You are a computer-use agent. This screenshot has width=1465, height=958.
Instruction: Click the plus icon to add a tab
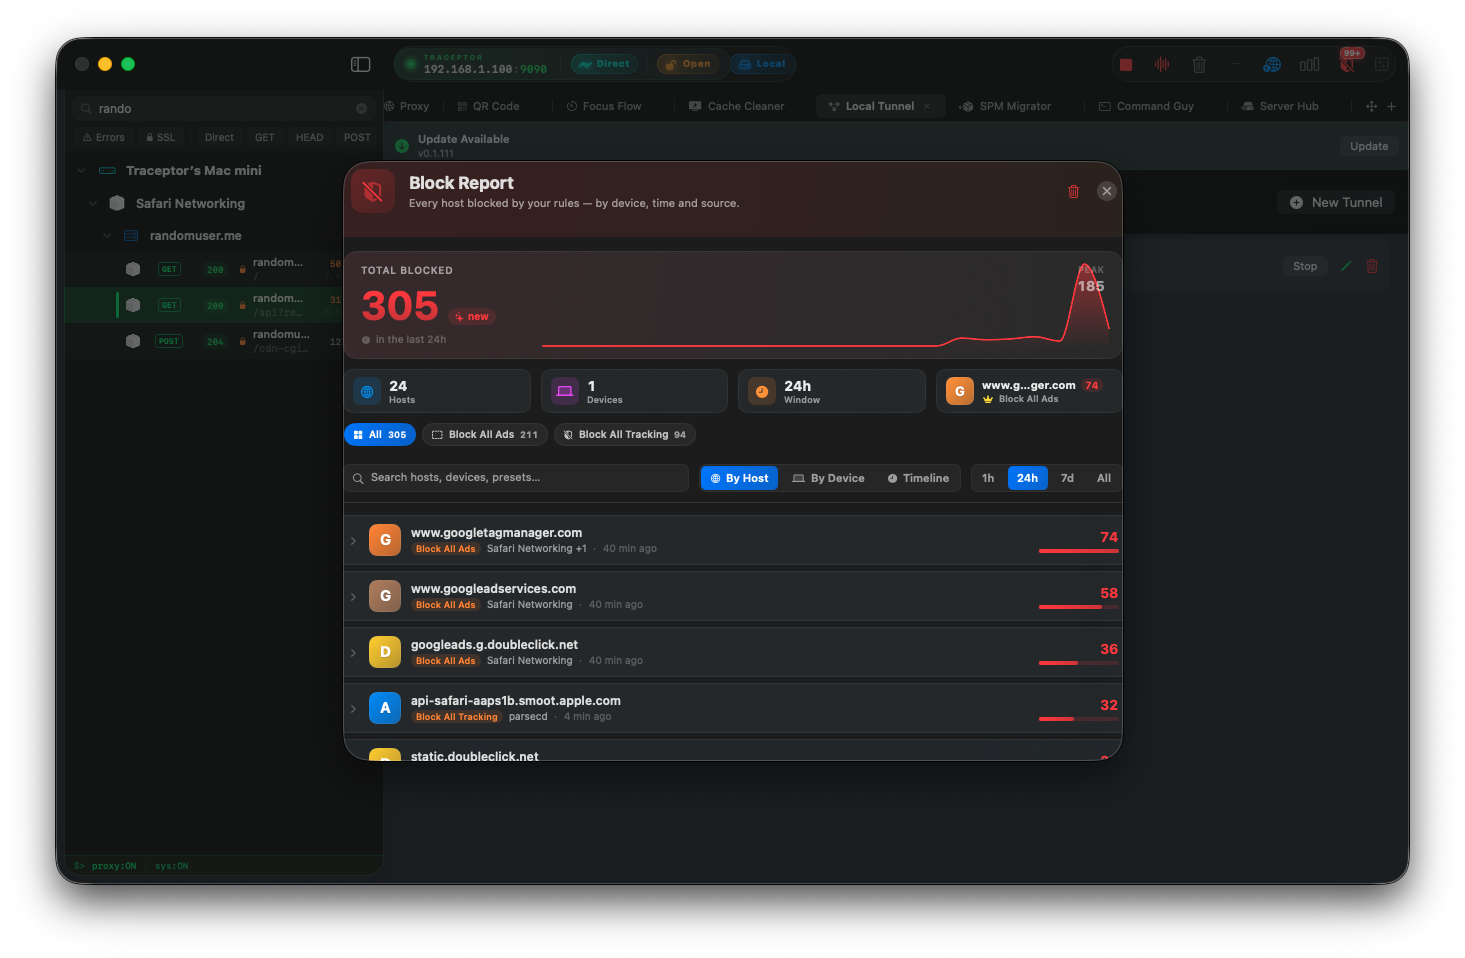pos(1391,106)
